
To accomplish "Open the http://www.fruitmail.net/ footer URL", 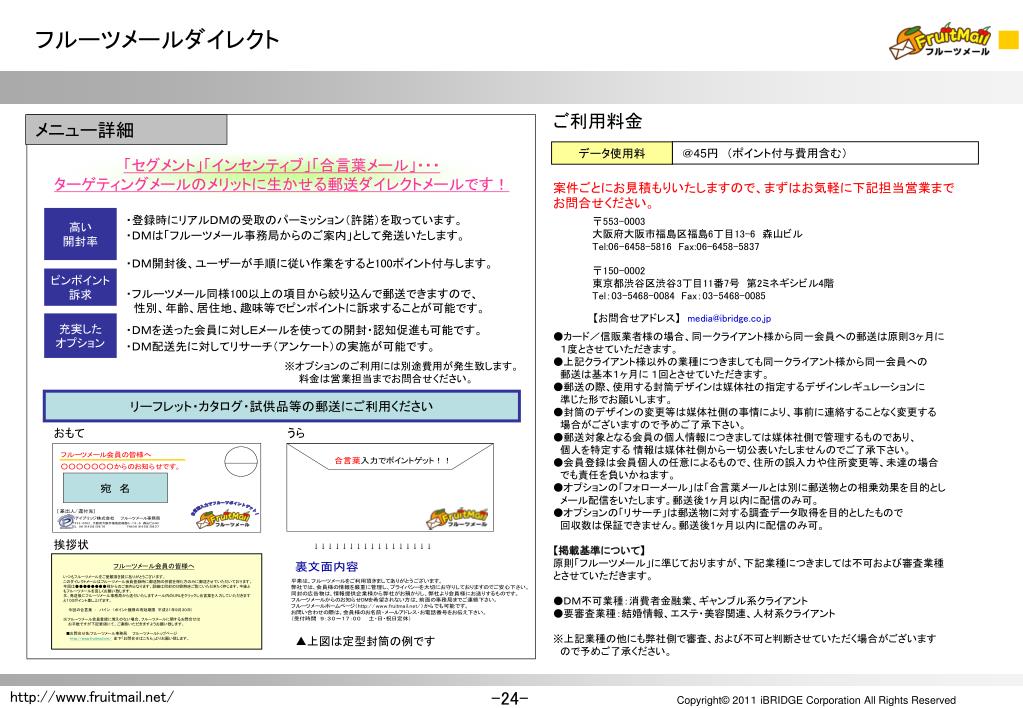I will pos(91,697).
